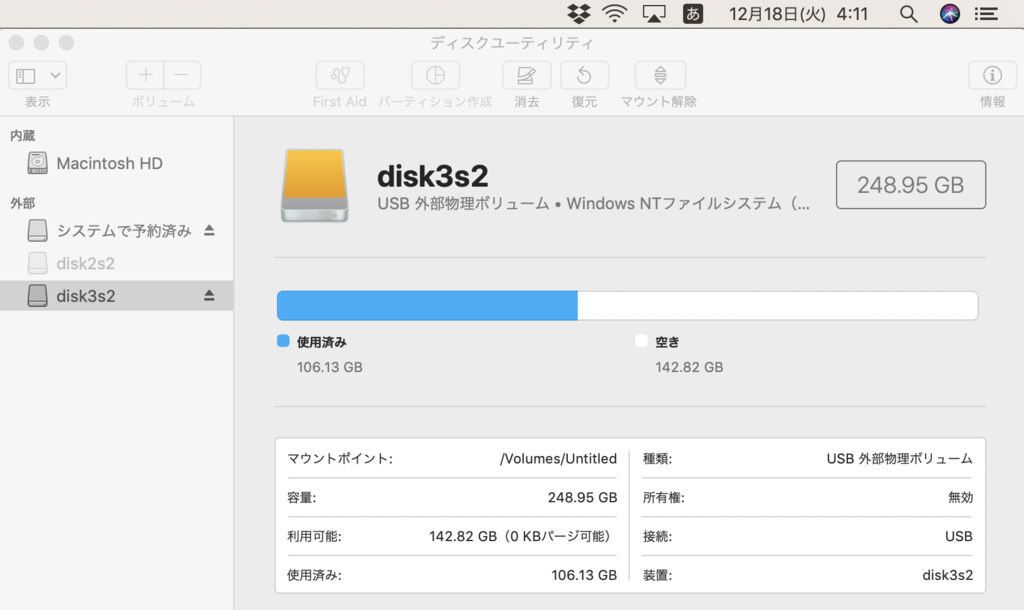Image resolution: width=1024 pixels, height=610 pixels.
Task: Click the 装置 value disk3s2
Action: coord(948,575)
